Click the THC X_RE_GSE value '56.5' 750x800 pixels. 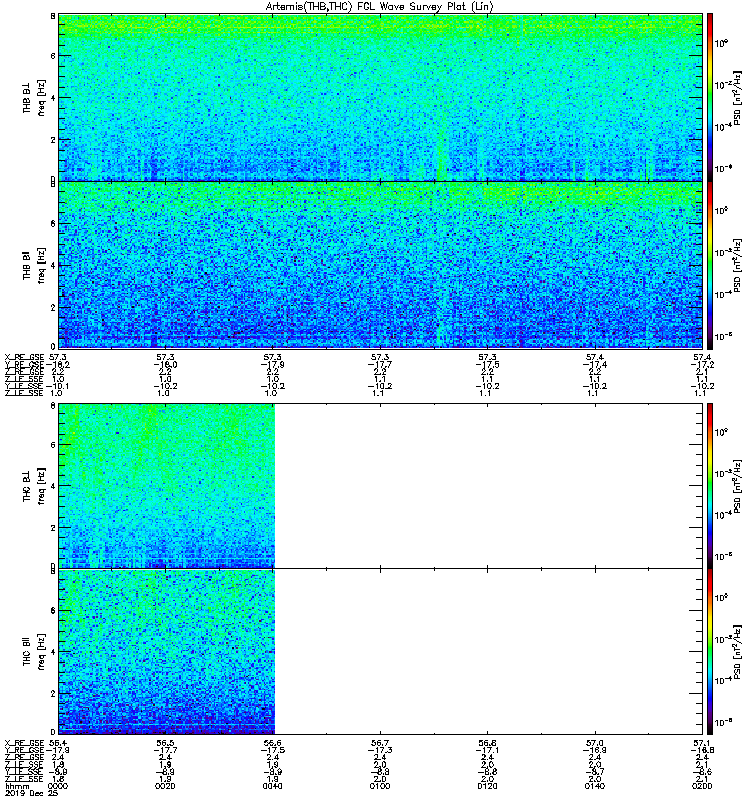[x=165, y=743]
